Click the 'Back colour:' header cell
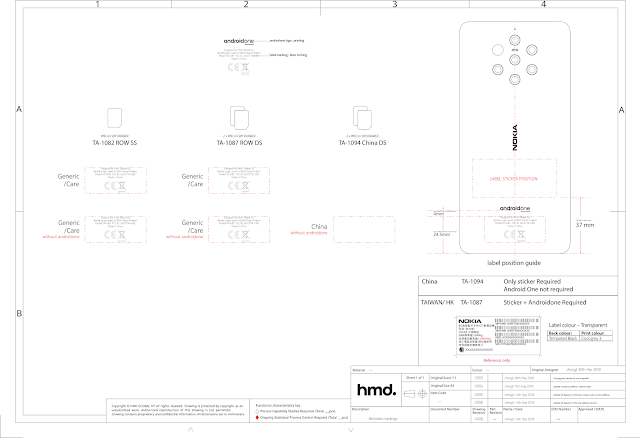 [563, 333]
